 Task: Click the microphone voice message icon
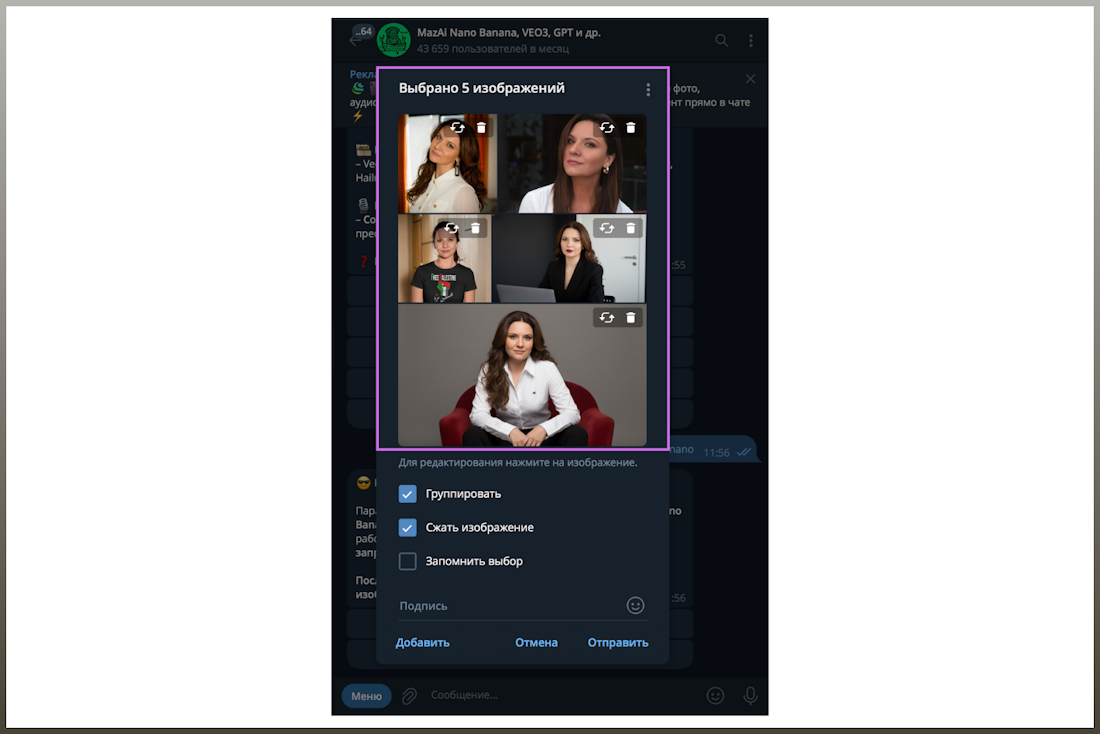click(x=750, y=696)
